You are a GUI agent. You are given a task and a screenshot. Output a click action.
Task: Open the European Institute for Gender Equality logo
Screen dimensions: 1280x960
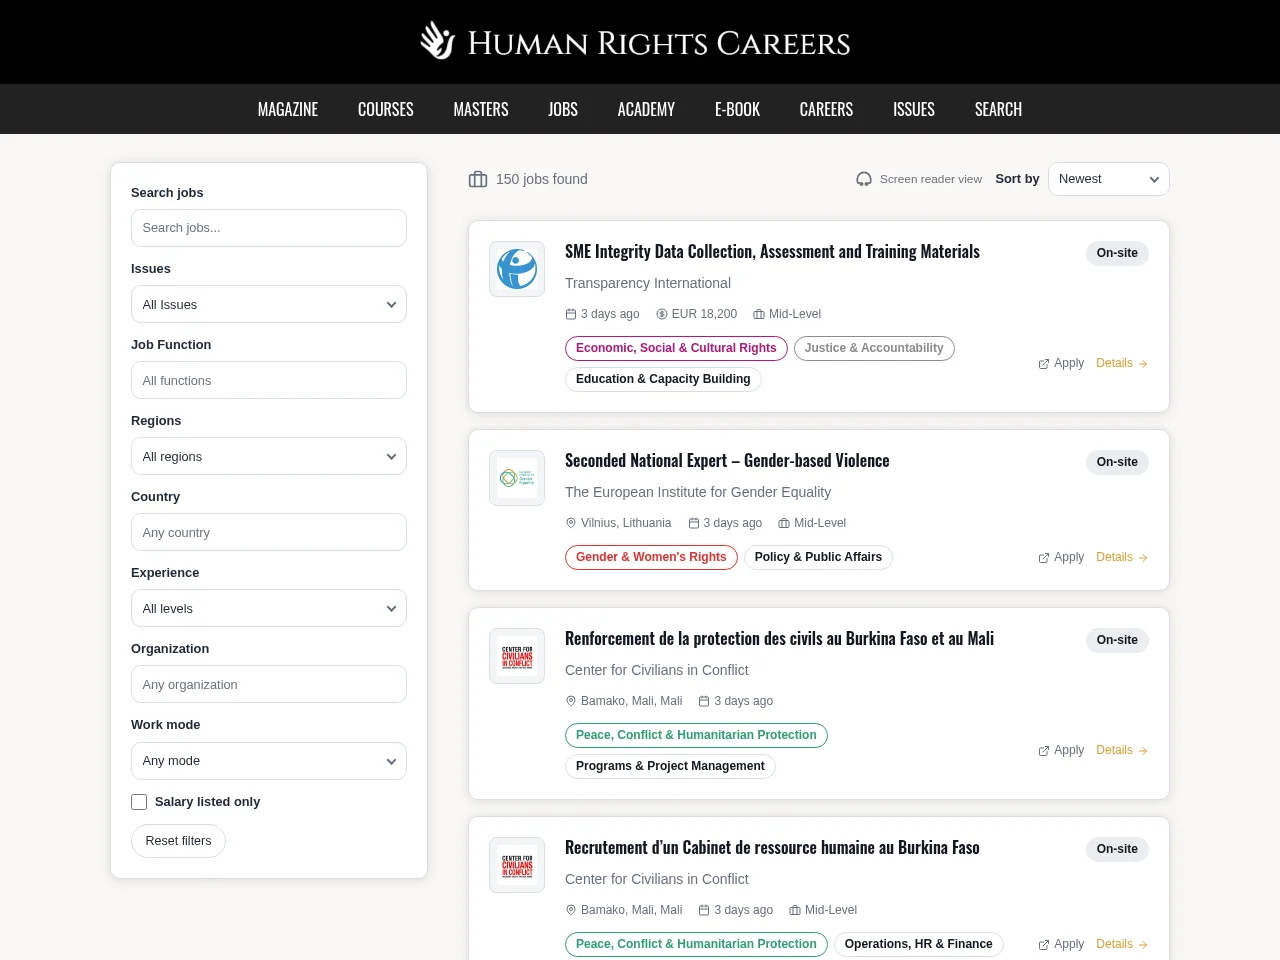[517, 478]
